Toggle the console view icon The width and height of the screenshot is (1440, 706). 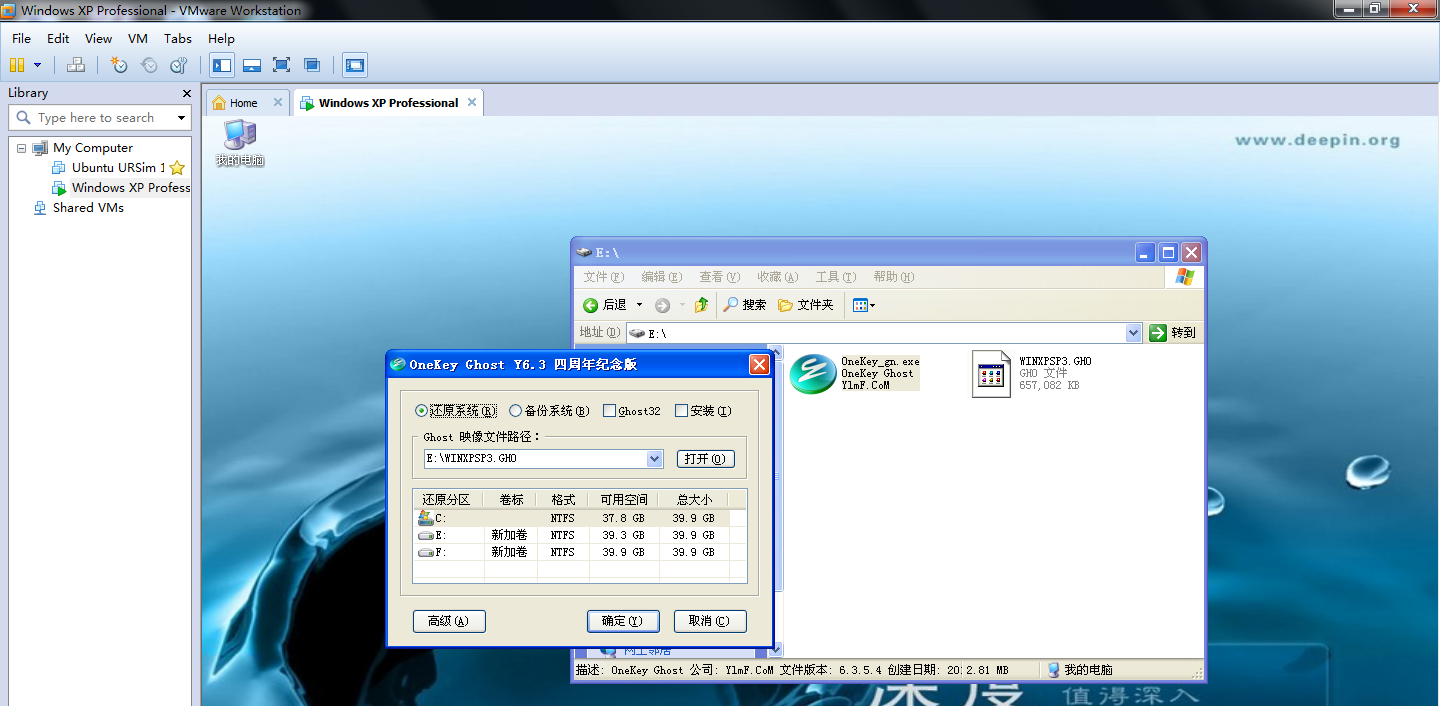355,65
